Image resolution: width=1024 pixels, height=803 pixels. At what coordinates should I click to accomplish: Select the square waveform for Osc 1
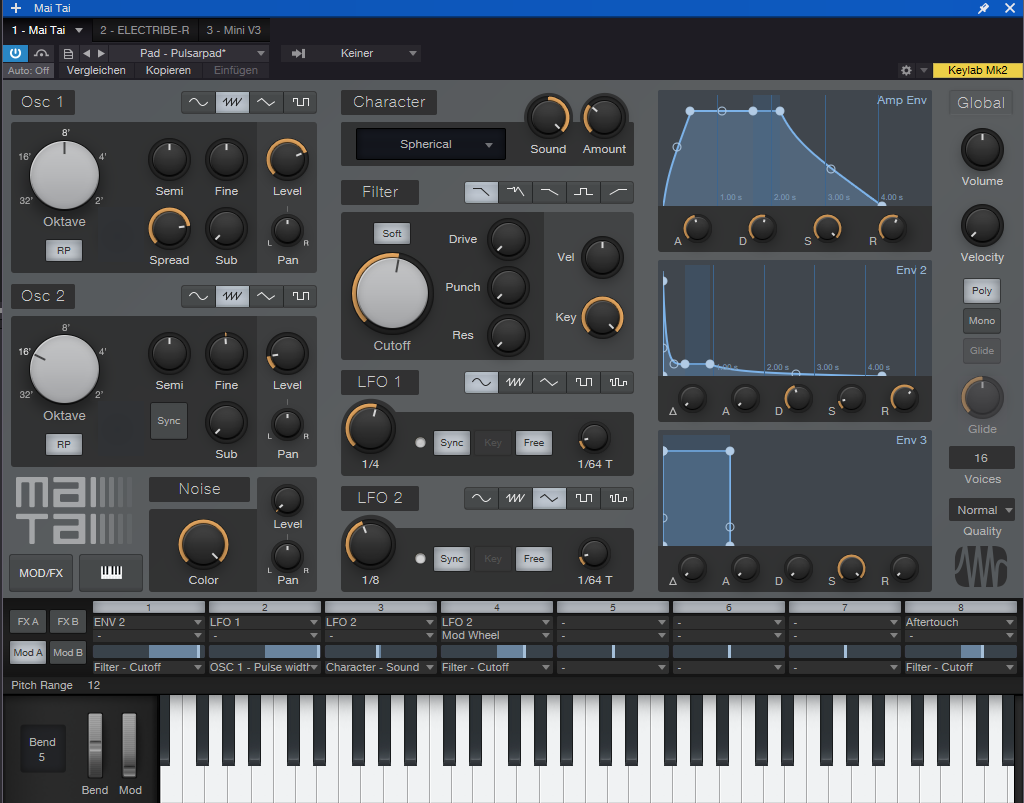tap(299, 102)
